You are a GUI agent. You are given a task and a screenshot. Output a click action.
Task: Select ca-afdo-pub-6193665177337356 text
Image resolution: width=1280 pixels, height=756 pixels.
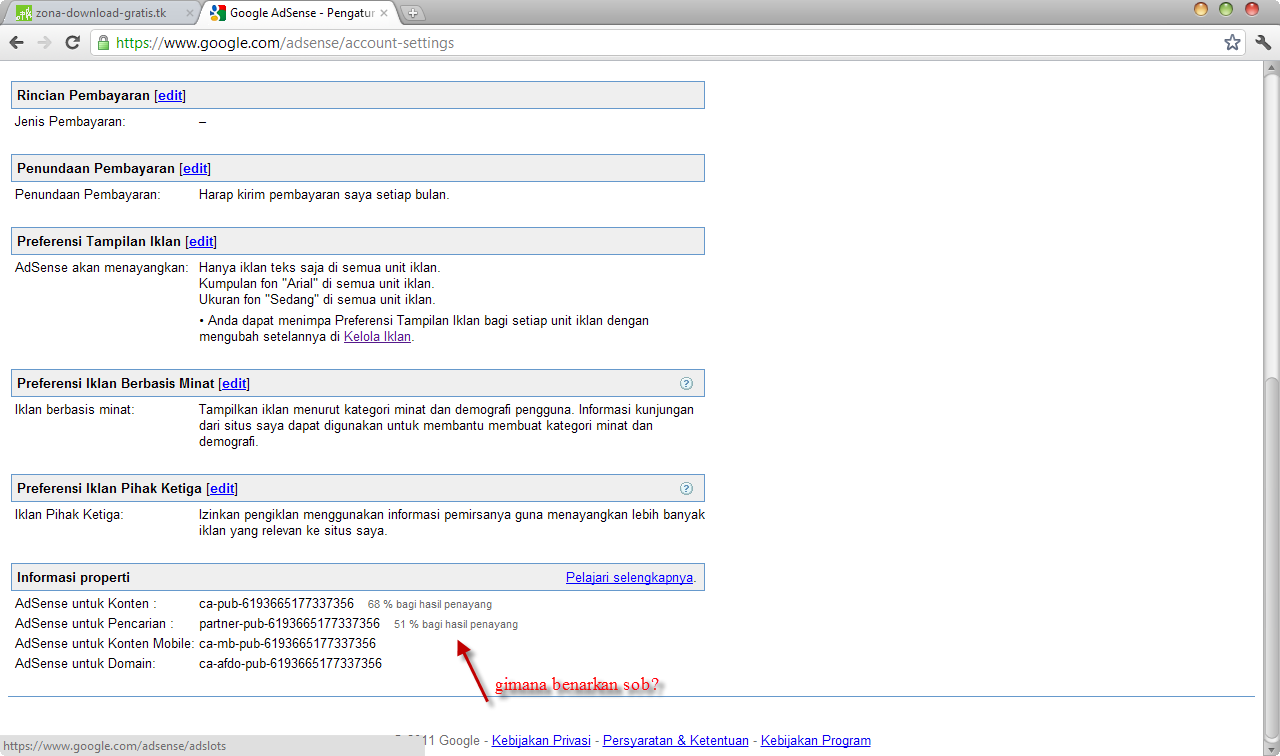(290, 664)
